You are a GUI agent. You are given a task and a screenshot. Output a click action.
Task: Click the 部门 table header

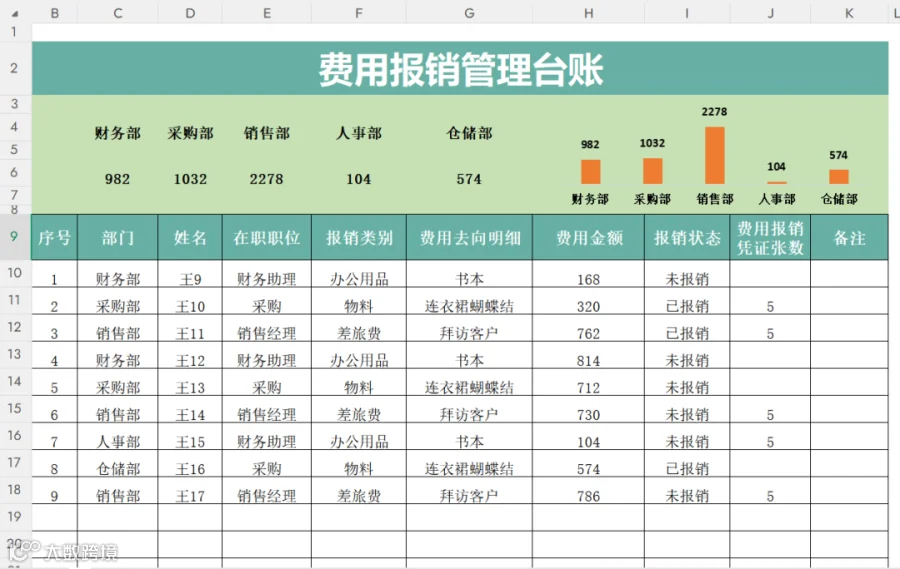(118, 237)
